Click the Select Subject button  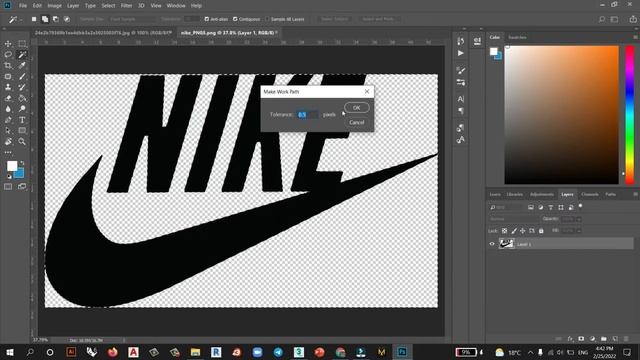tap(335, 19)
